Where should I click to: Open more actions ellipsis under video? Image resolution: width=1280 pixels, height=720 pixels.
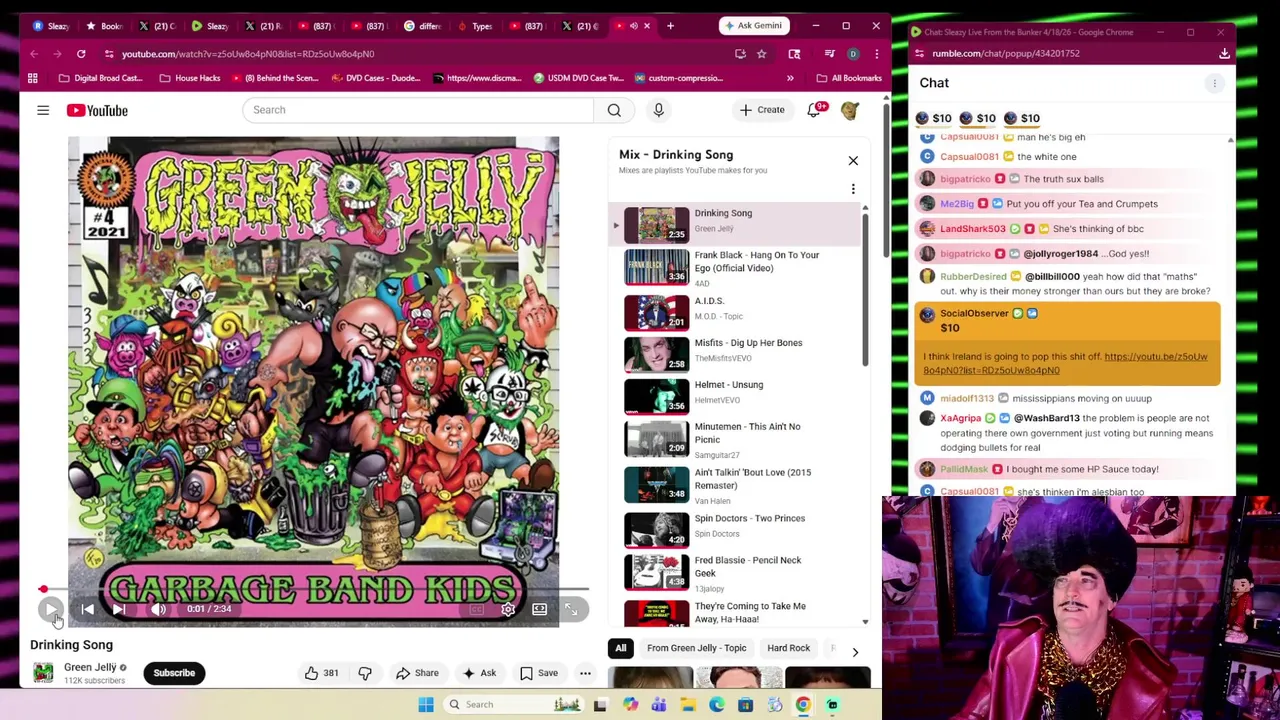coord(585,673)
